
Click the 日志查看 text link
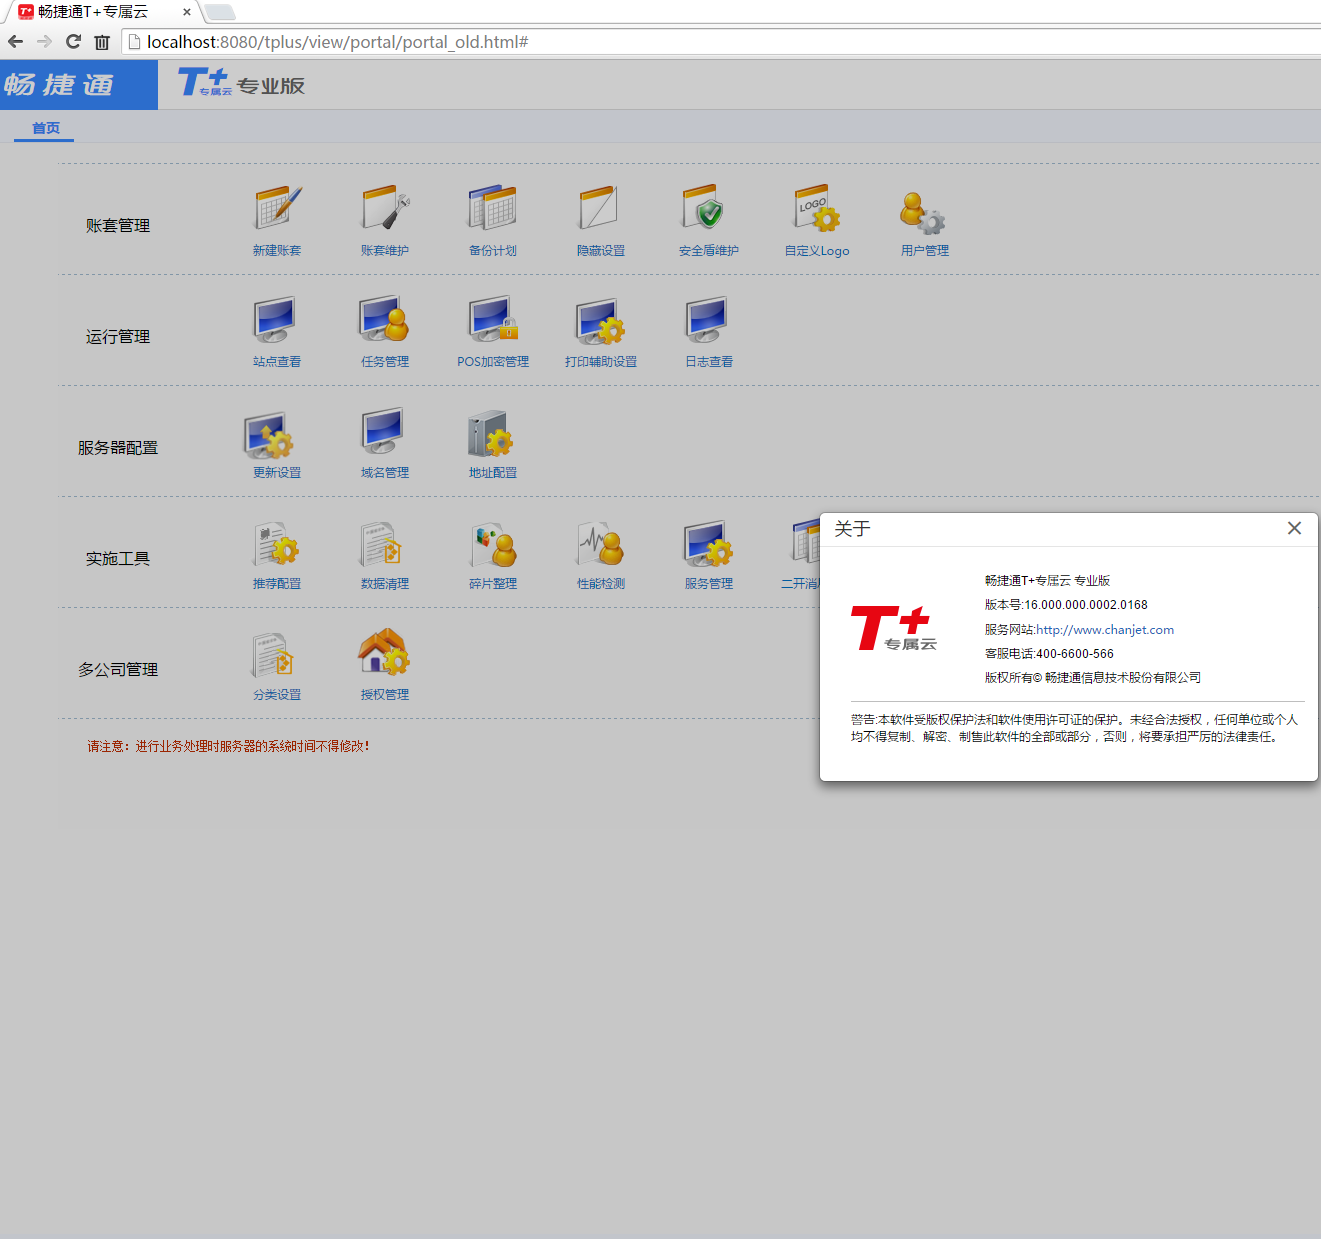coord(708,362)
